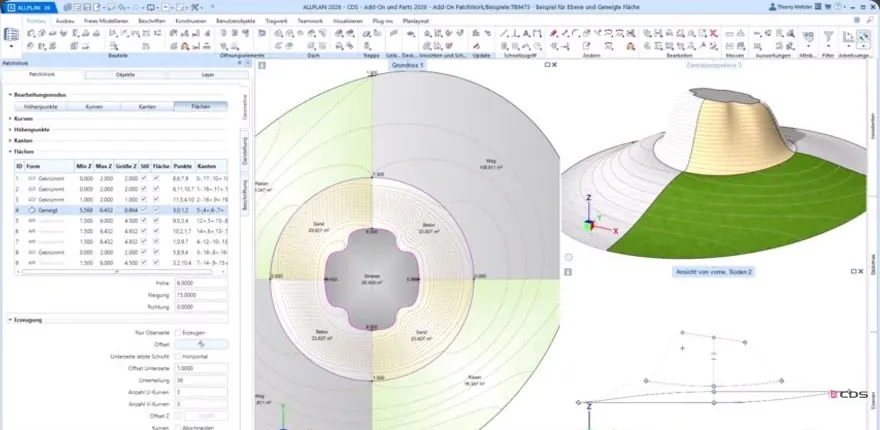
Task: Select the Grundriss 1 viewport title
Action: pos(407,65)
